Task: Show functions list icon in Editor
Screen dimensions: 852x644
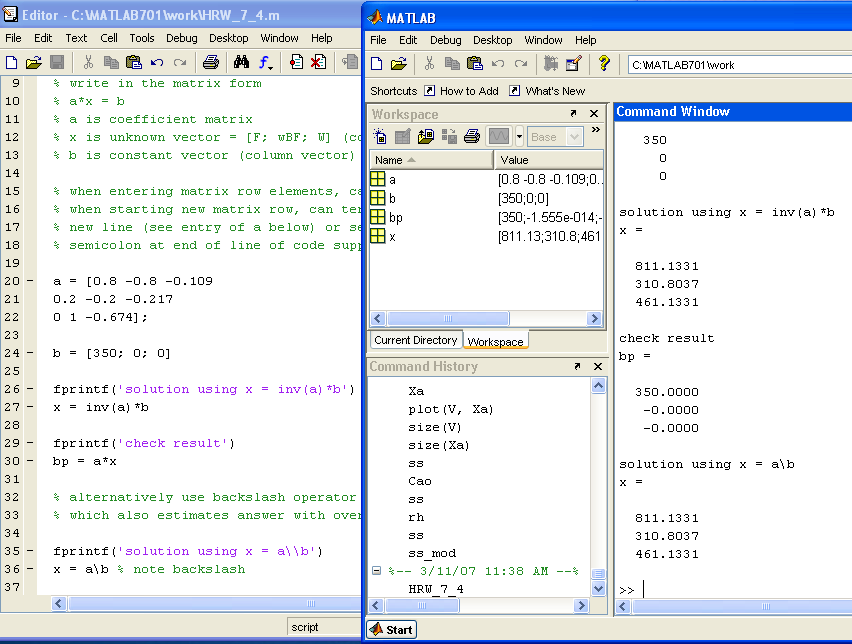Action: (x=265, y=62)
